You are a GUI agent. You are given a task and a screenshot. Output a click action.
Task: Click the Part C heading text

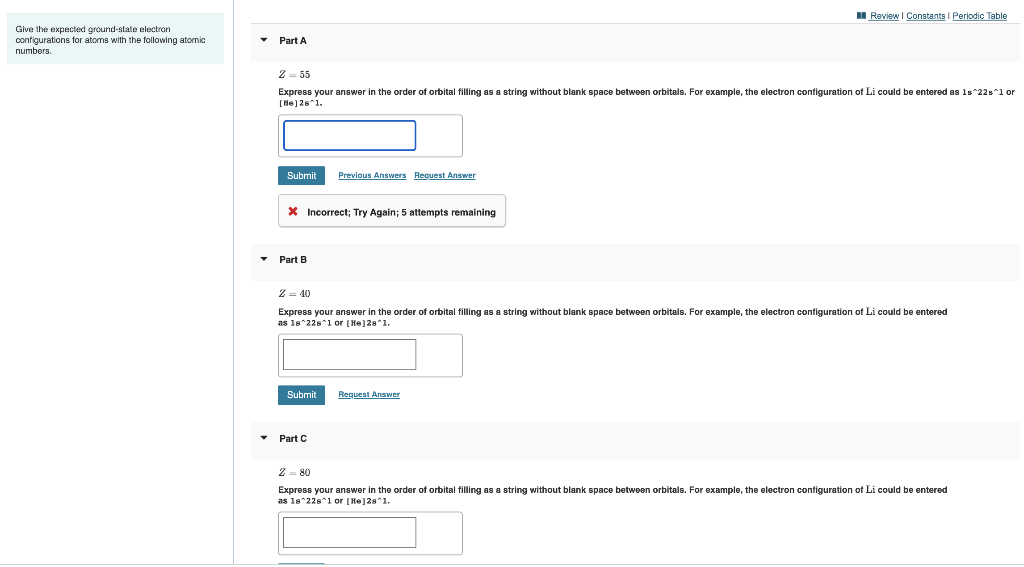tap(293, 438)
